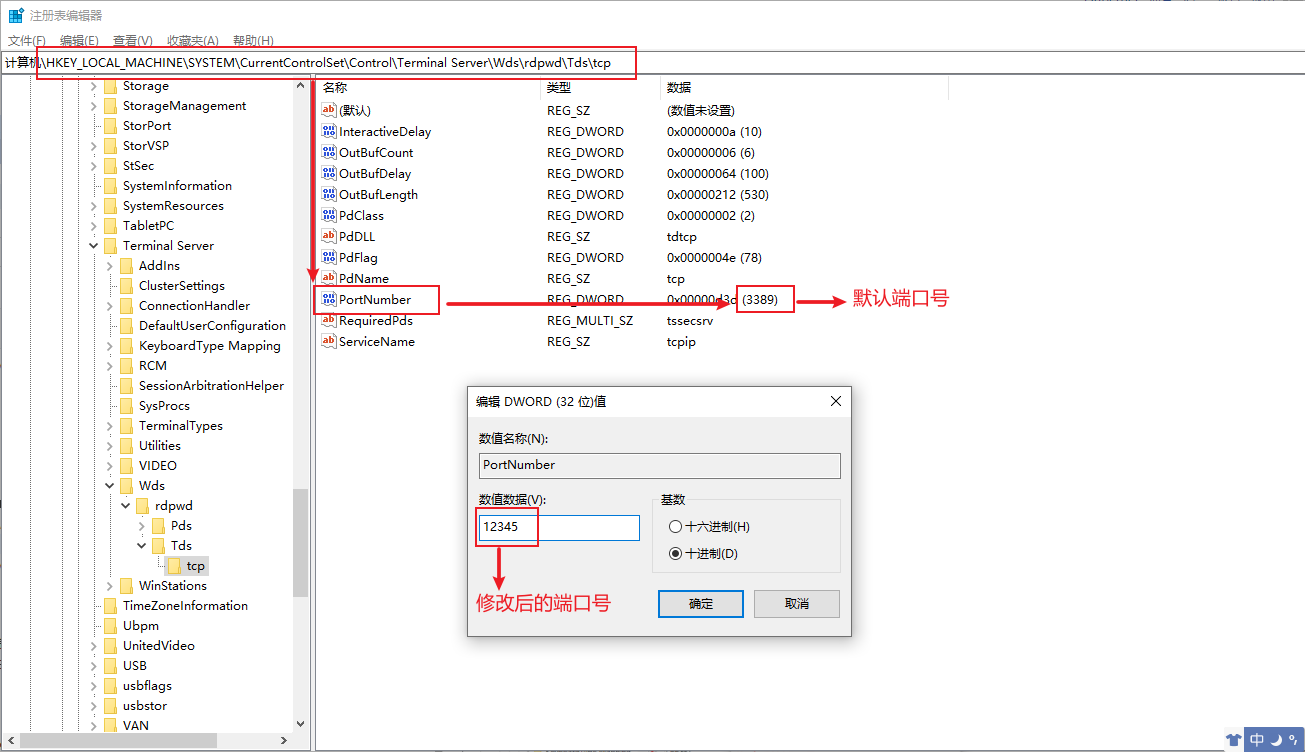The image size is (1305, 752).
Task: Select the 十六进制(H) hexadecimal radio button
Action: (x=676, y=527)
